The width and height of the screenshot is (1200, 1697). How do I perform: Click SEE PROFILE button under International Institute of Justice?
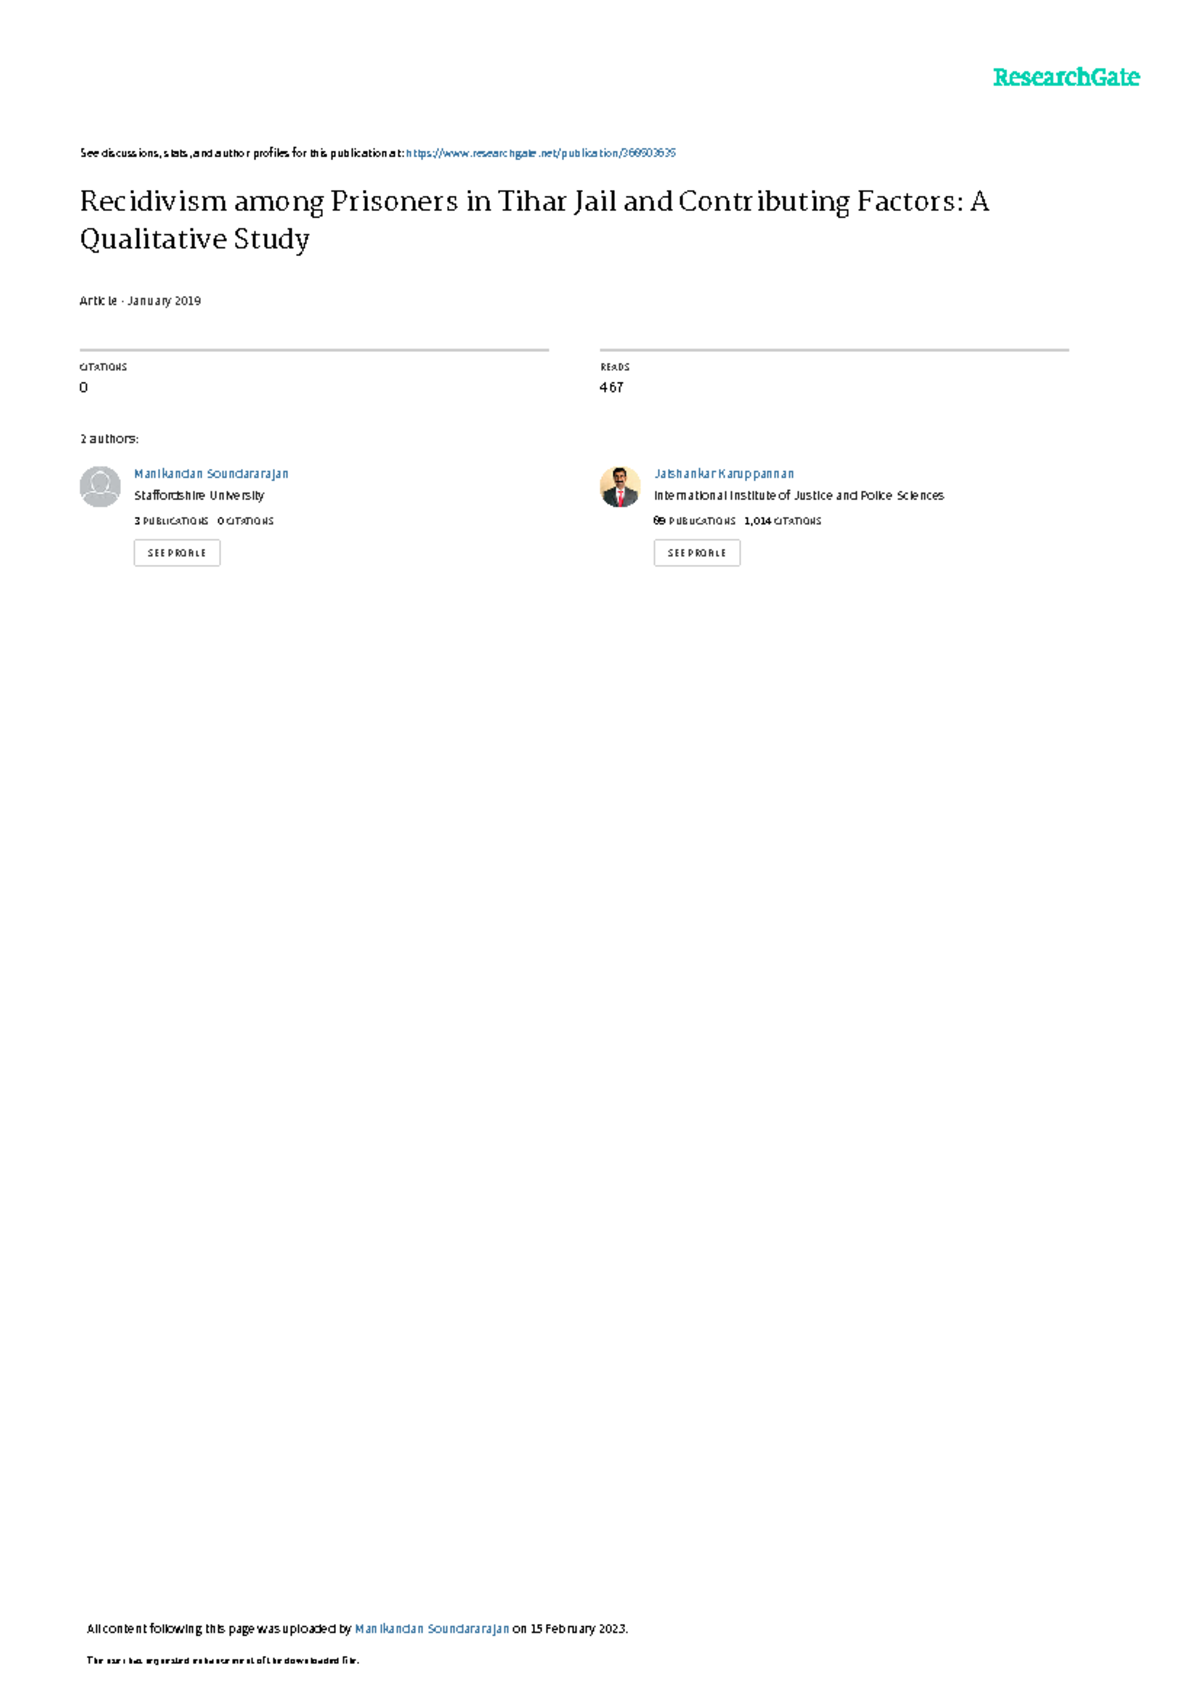697,553
